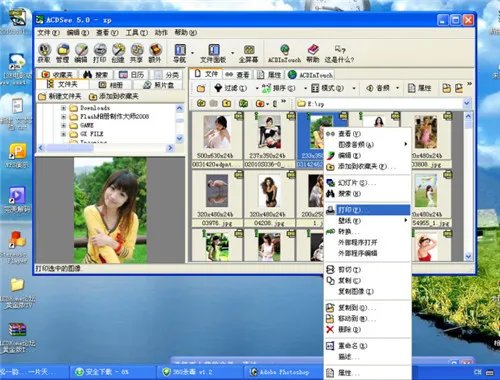Open 安全下载 task in the taskbar
The image size is (500, 380).
pyautogui.click(x=112, y=372)
